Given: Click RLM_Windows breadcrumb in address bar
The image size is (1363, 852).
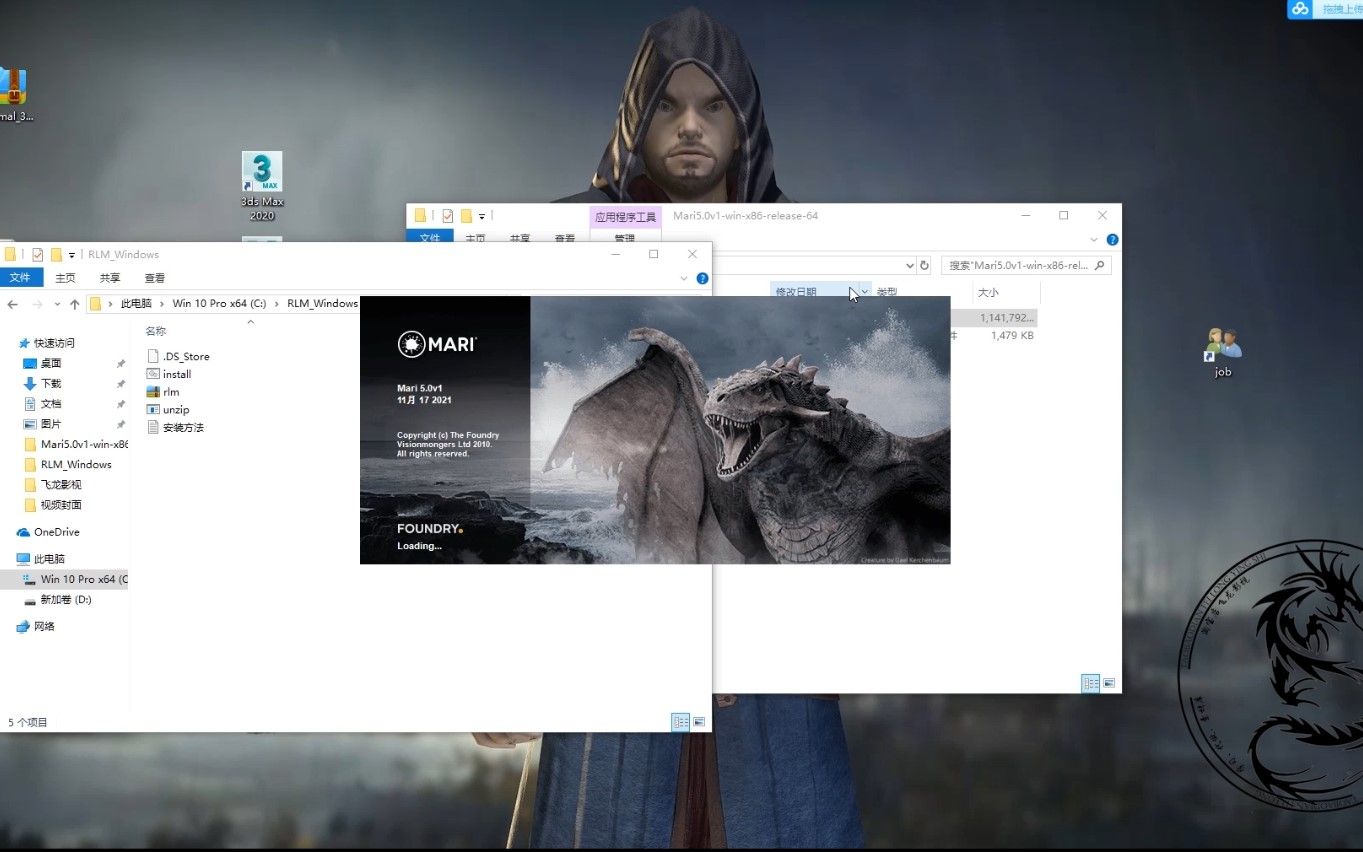Looking at the screenshot, I should pos(322,304).
